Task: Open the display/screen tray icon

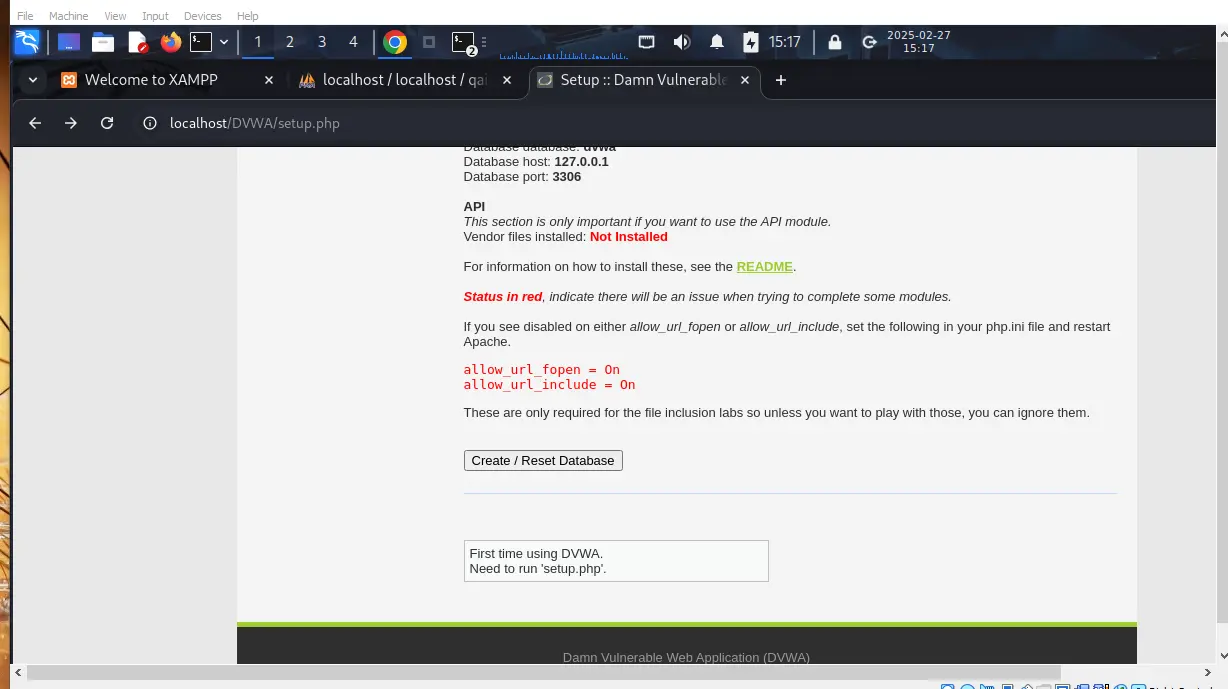Action: click(x=647, y=42)
